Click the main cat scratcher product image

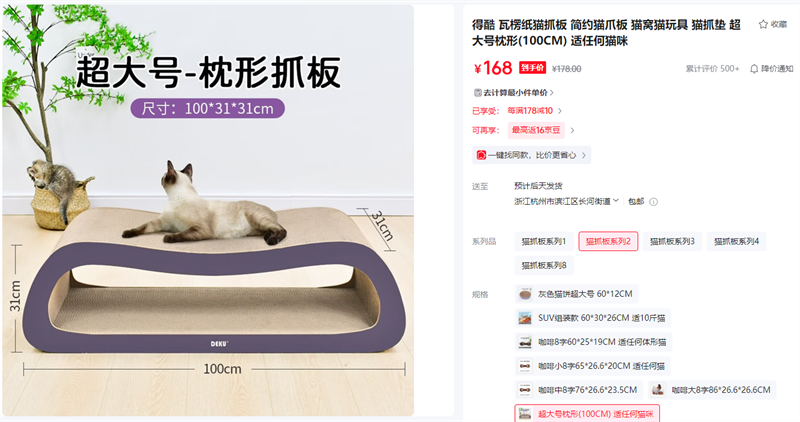click(208, 210)
